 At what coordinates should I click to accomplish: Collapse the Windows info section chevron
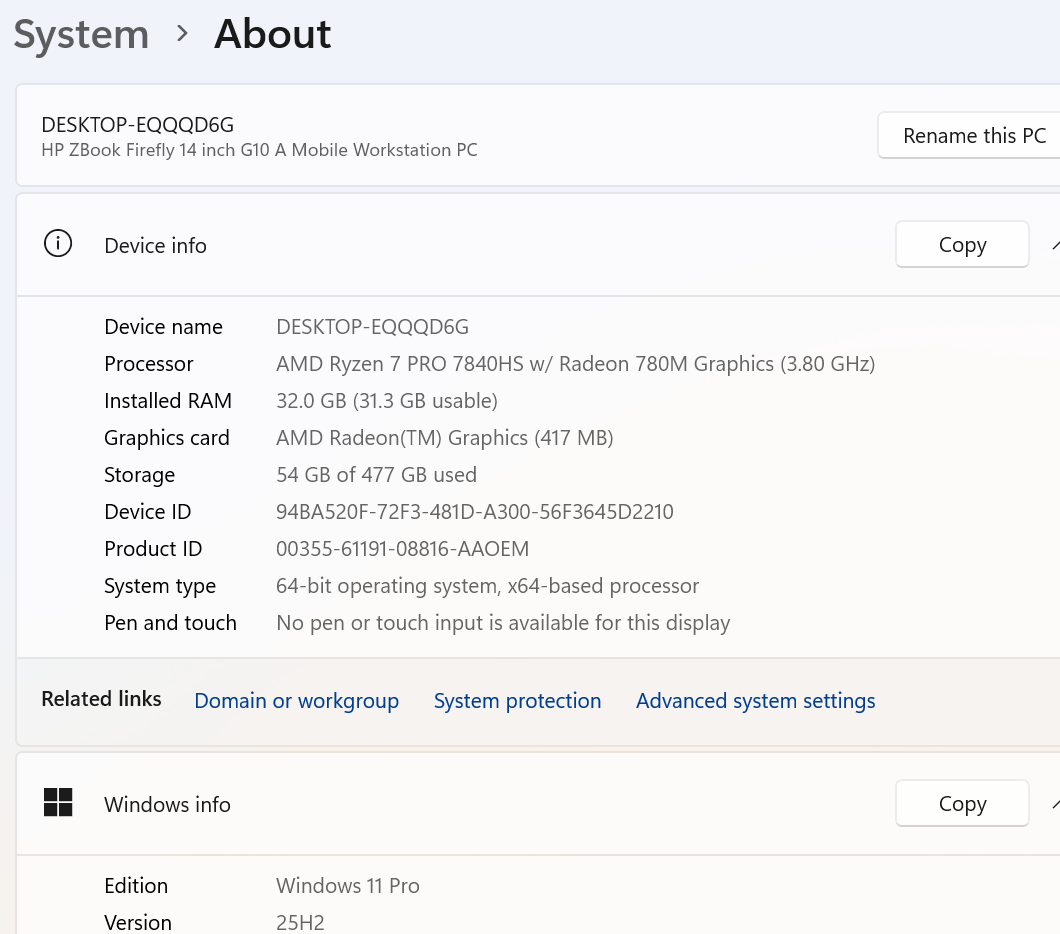coord(1055,804)
